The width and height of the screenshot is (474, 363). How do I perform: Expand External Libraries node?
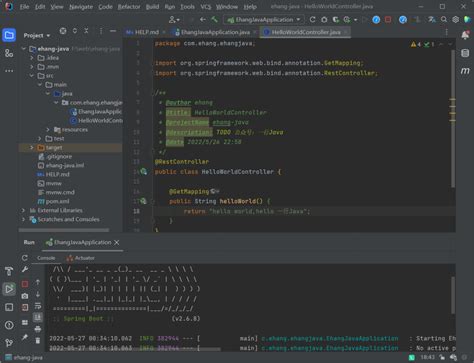coord(24,210)
